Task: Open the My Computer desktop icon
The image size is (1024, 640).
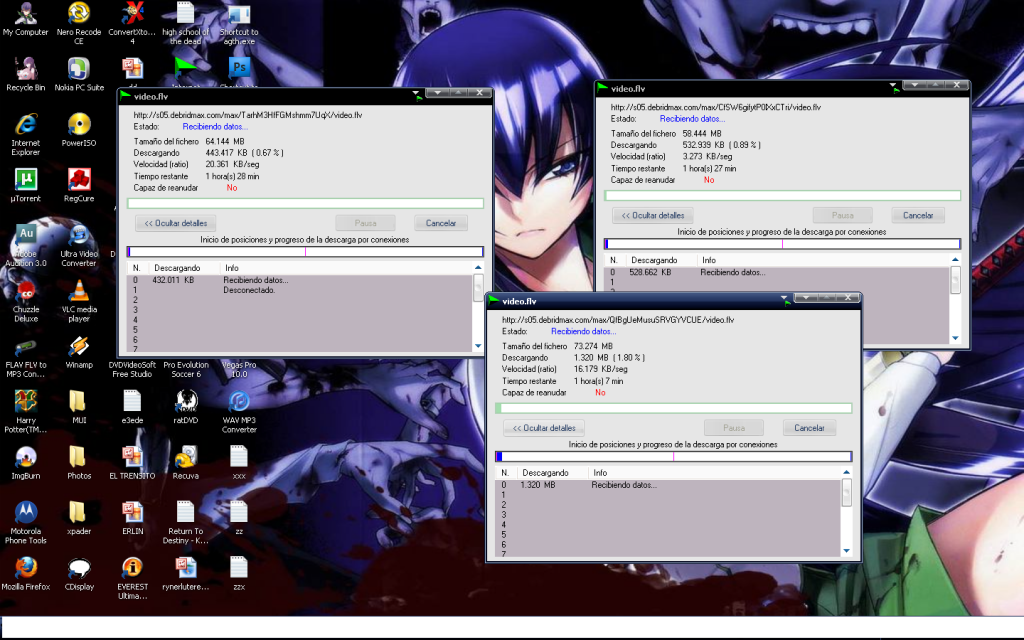Action: click(25, 19)
